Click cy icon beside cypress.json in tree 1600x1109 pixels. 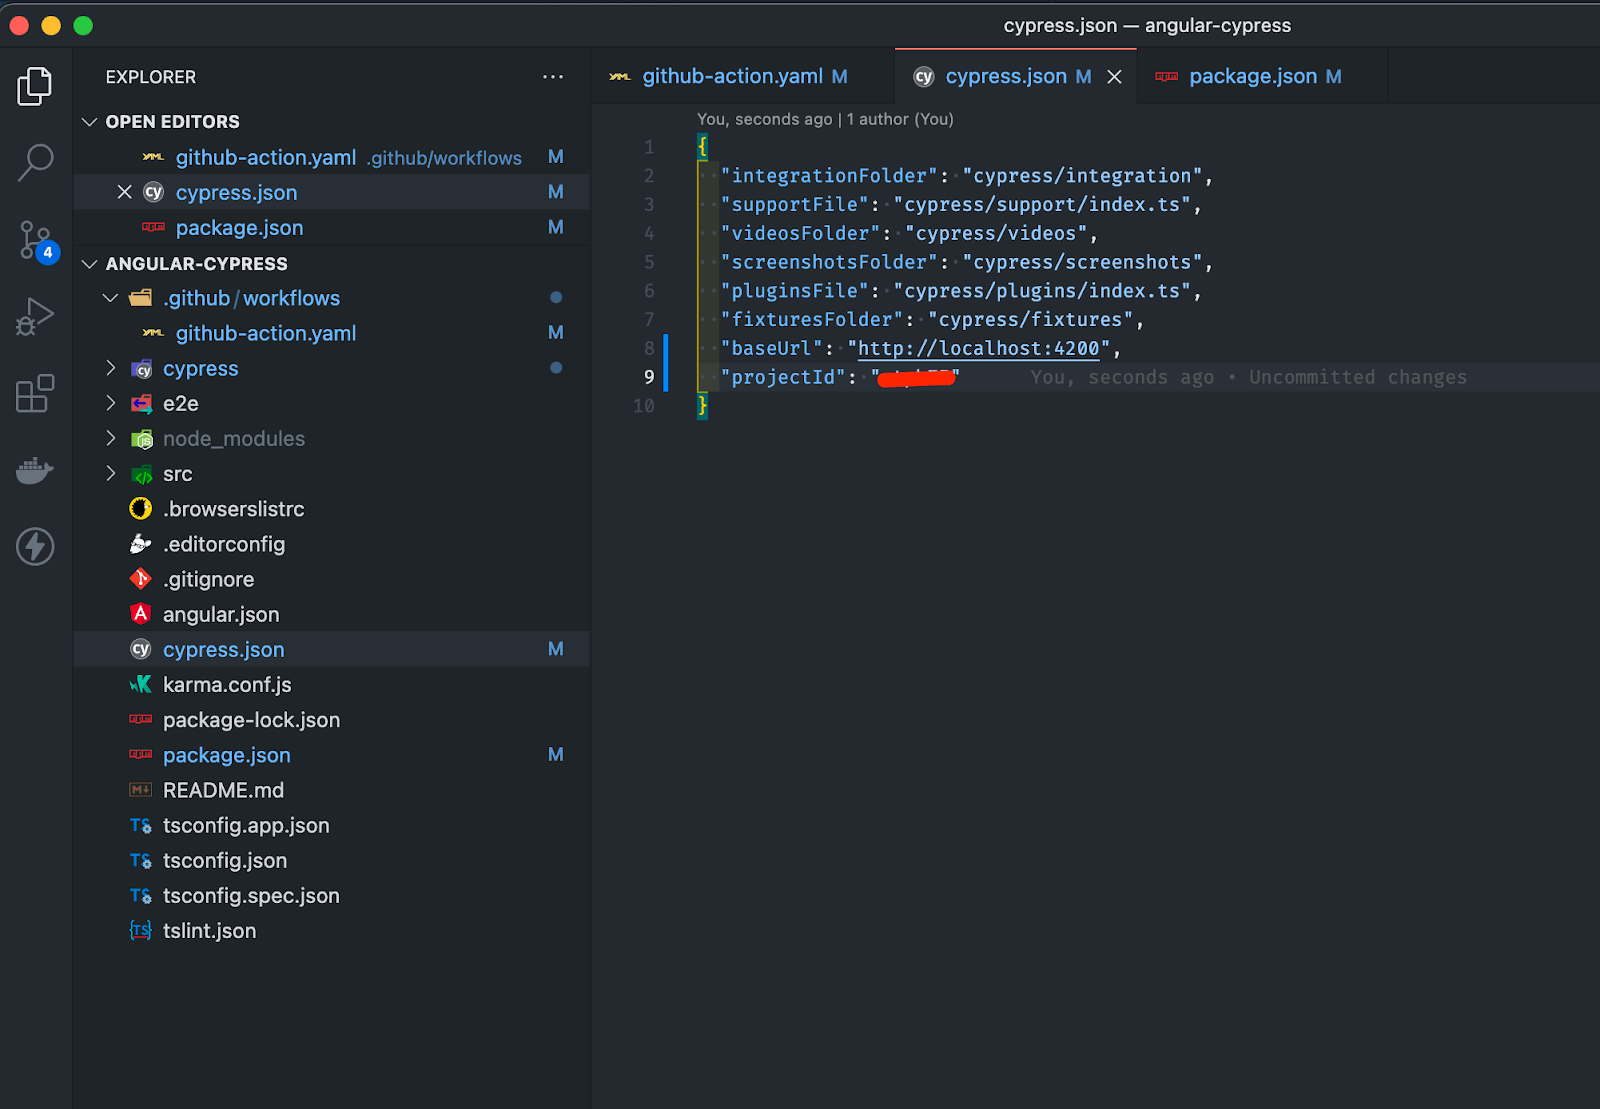tap(141, 649)
